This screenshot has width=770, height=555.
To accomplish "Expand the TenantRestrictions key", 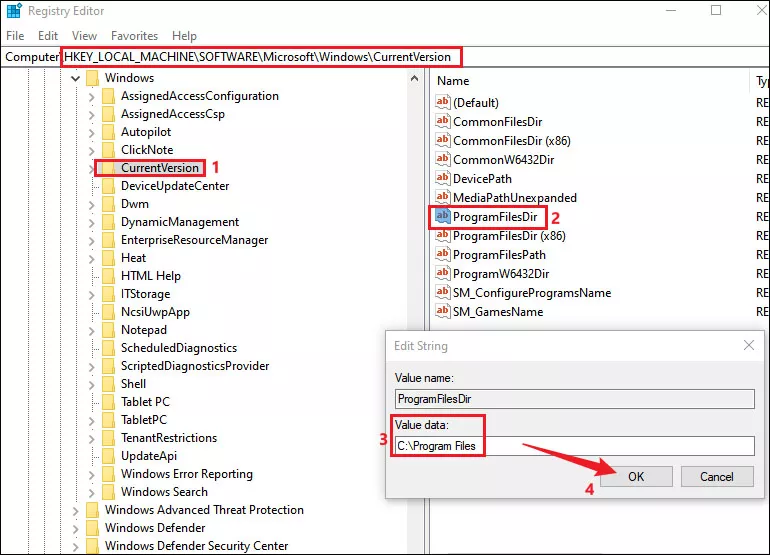I will (x=91, y=439).
